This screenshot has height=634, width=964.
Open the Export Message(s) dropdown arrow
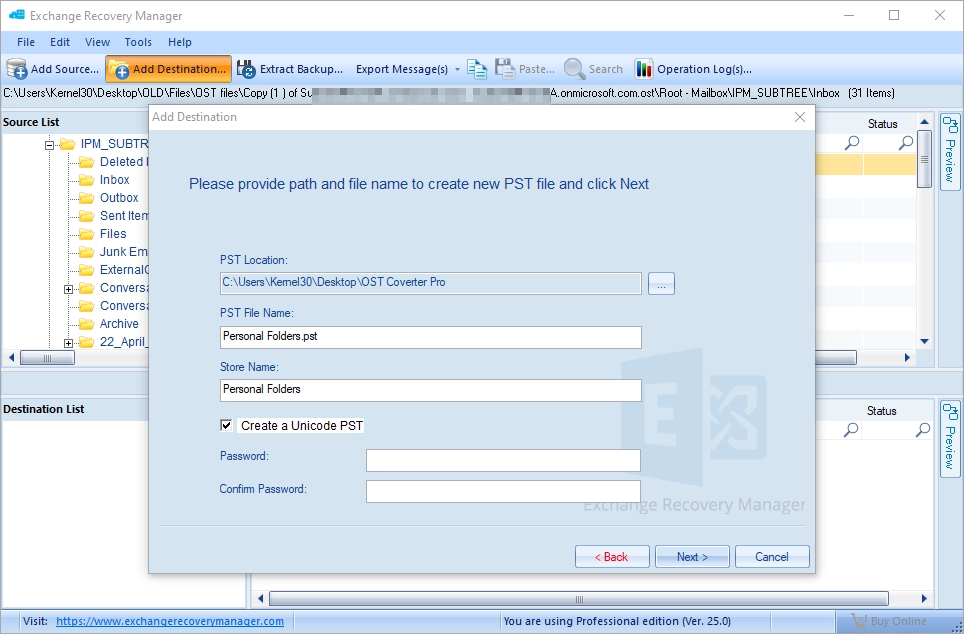tap(456, 68)
